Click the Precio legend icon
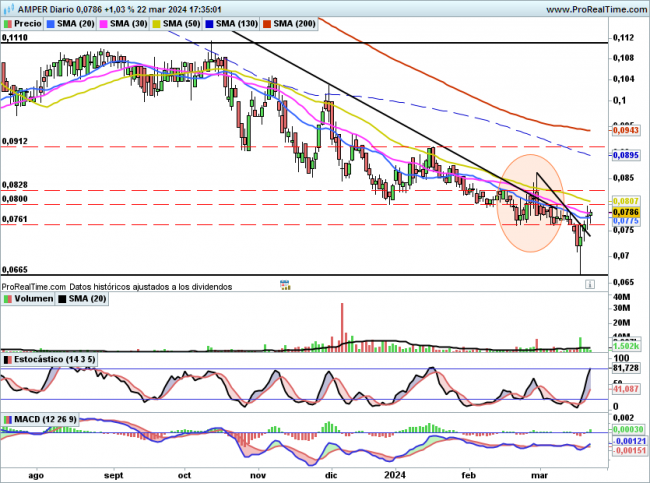650x483 pixels. click(9, 22)
